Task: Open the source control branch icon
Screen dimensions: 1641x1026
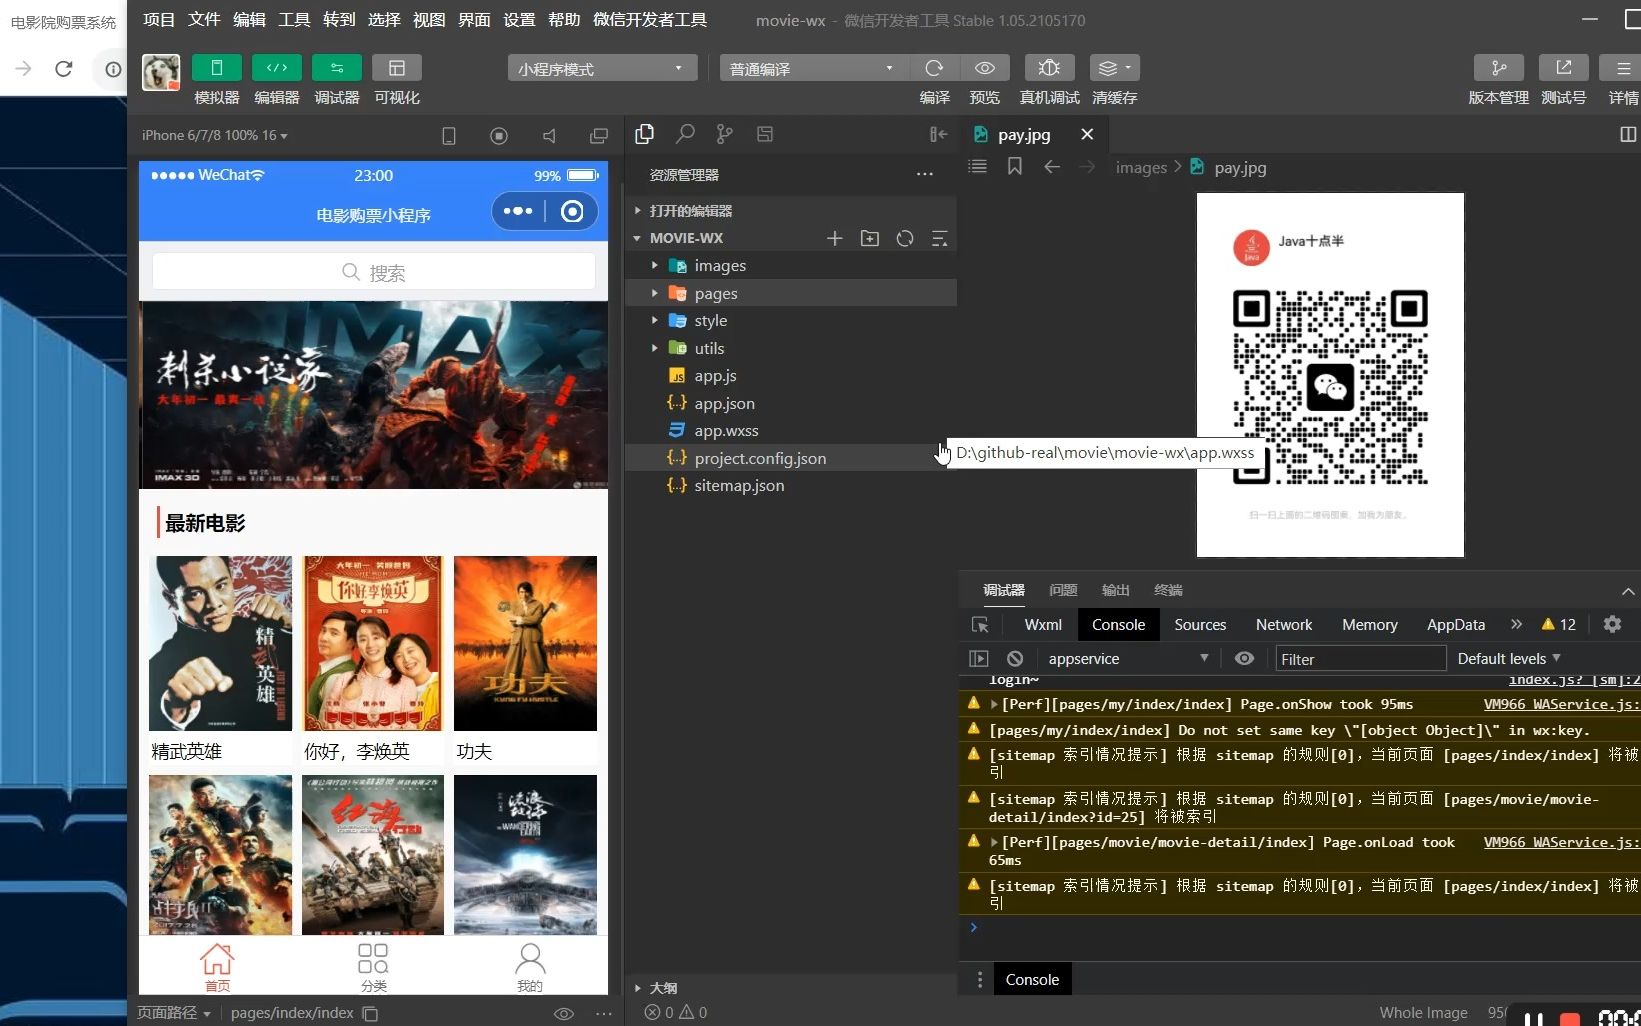Action: coord(725,134)
